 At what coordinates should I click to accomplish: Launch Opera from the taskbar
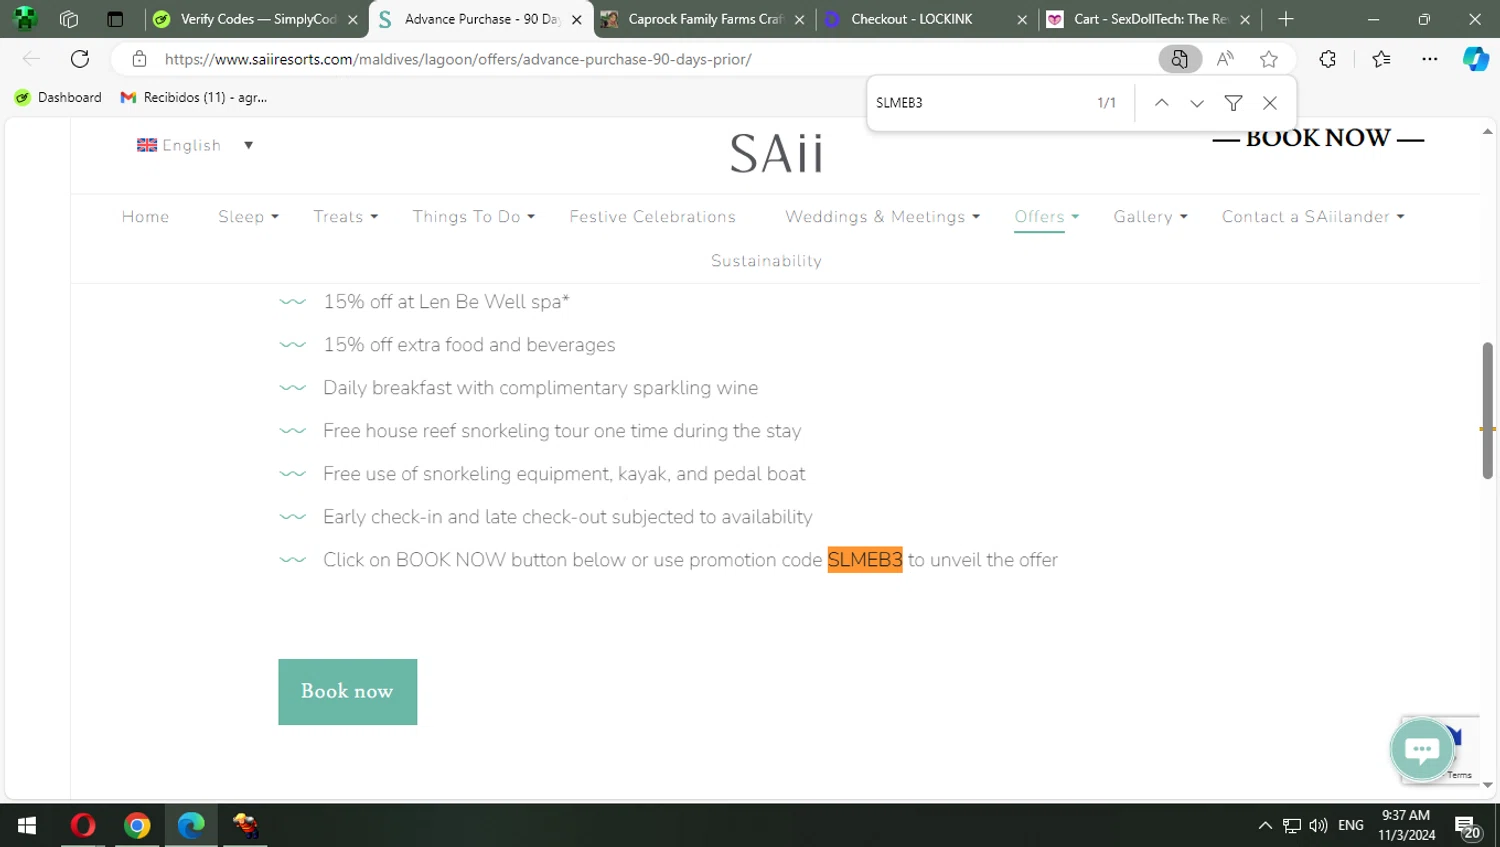tap(83, 825)
